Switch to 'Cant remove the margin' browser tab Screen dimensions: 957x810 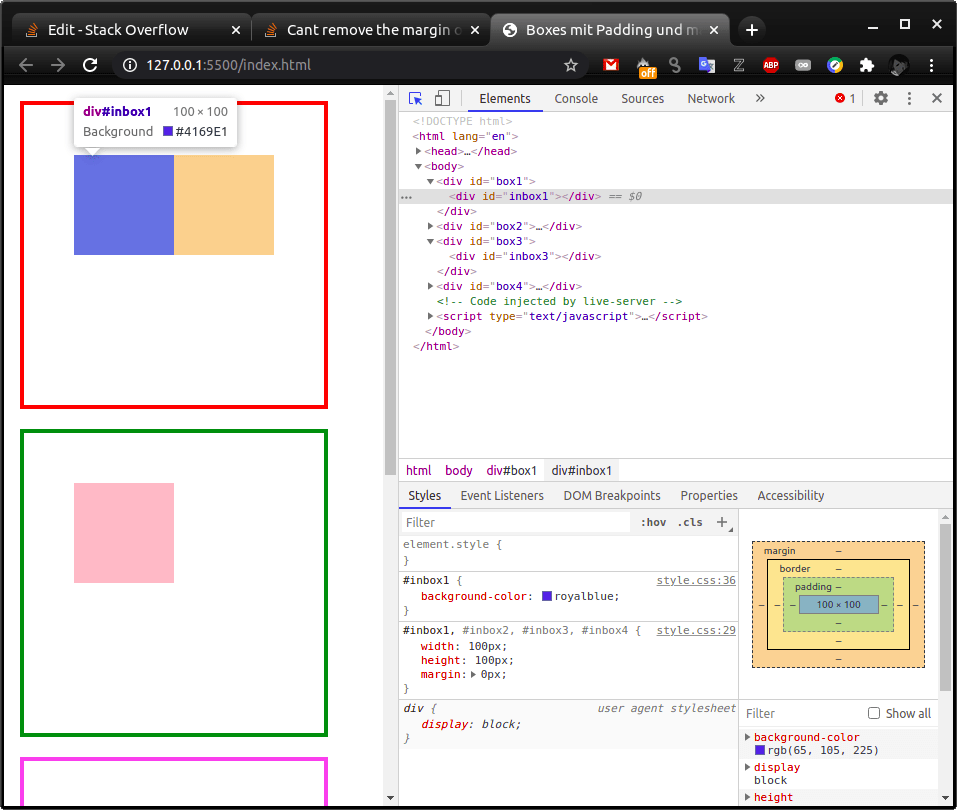point(371,30)
